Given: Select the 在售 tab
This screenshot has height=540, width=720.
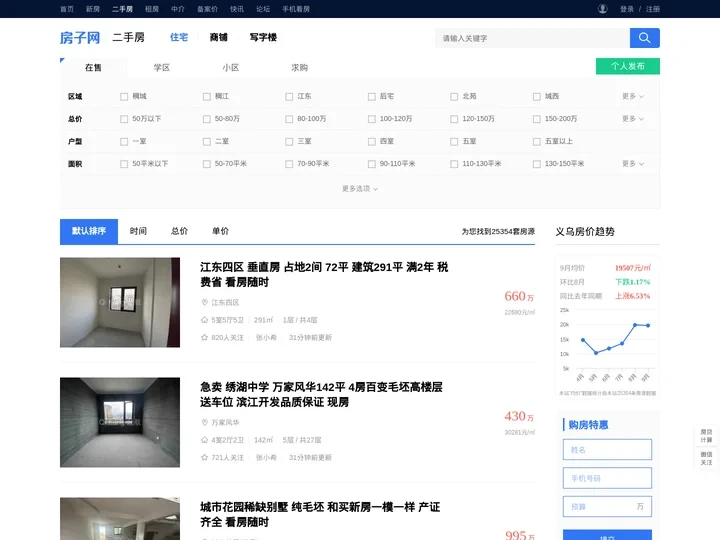Looking at the screenshot, I should 93,68.
